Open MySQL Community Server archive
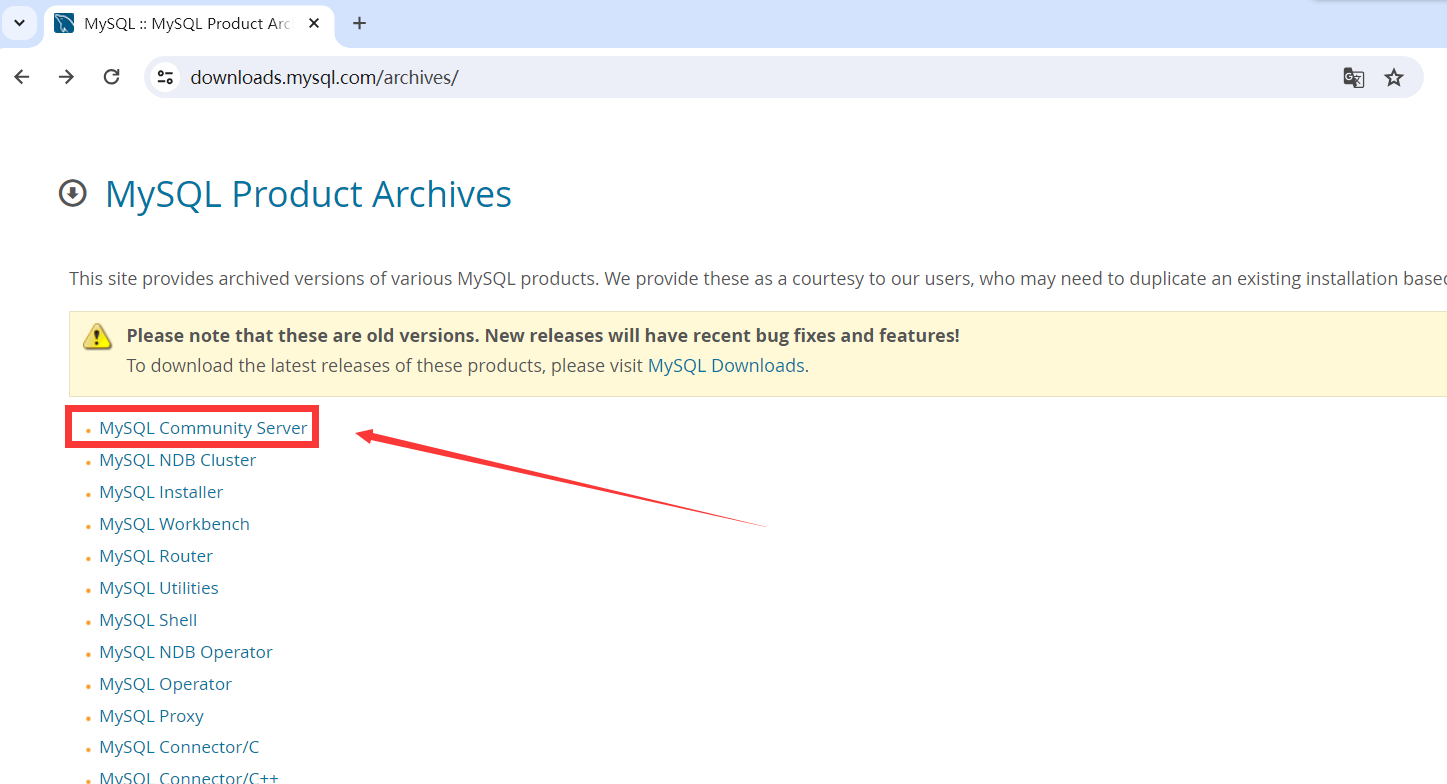This screenshot has height=784, width=1447. coord(203,428)
